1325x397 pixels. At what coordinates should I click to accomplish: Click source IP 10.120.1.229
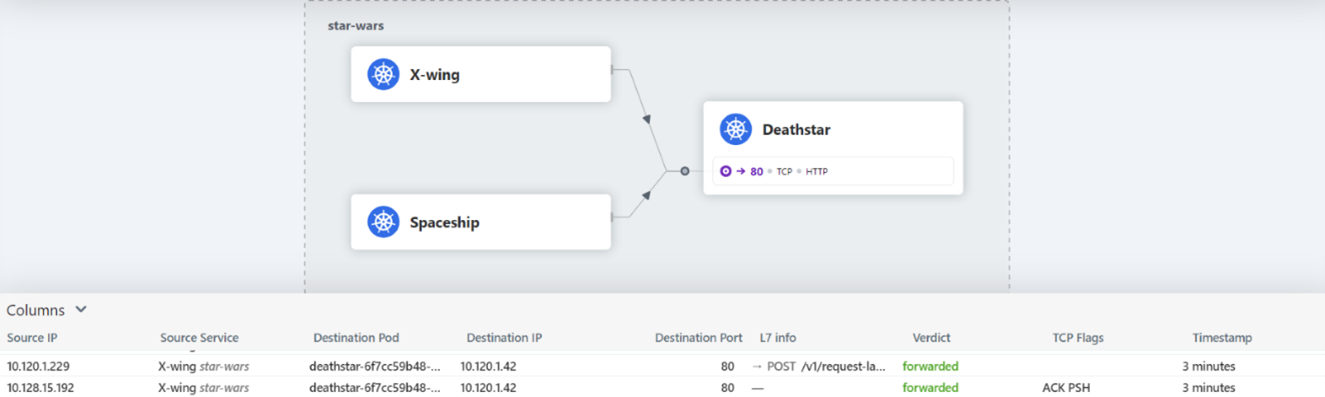39,366
